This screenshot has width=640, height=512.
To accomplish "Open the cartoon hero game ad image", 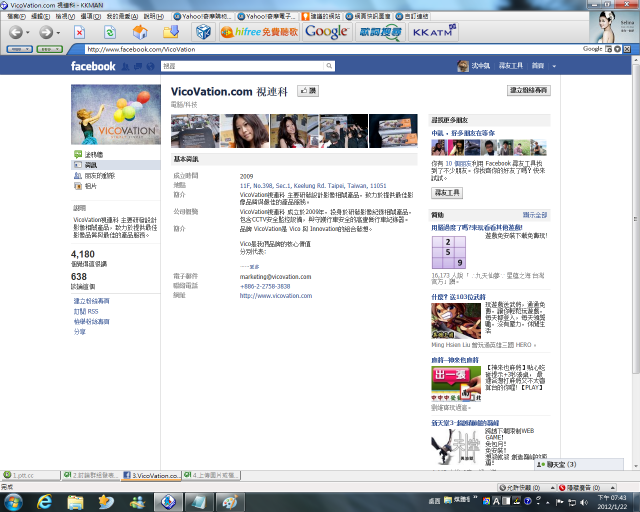I will click(x=456, y=321).
